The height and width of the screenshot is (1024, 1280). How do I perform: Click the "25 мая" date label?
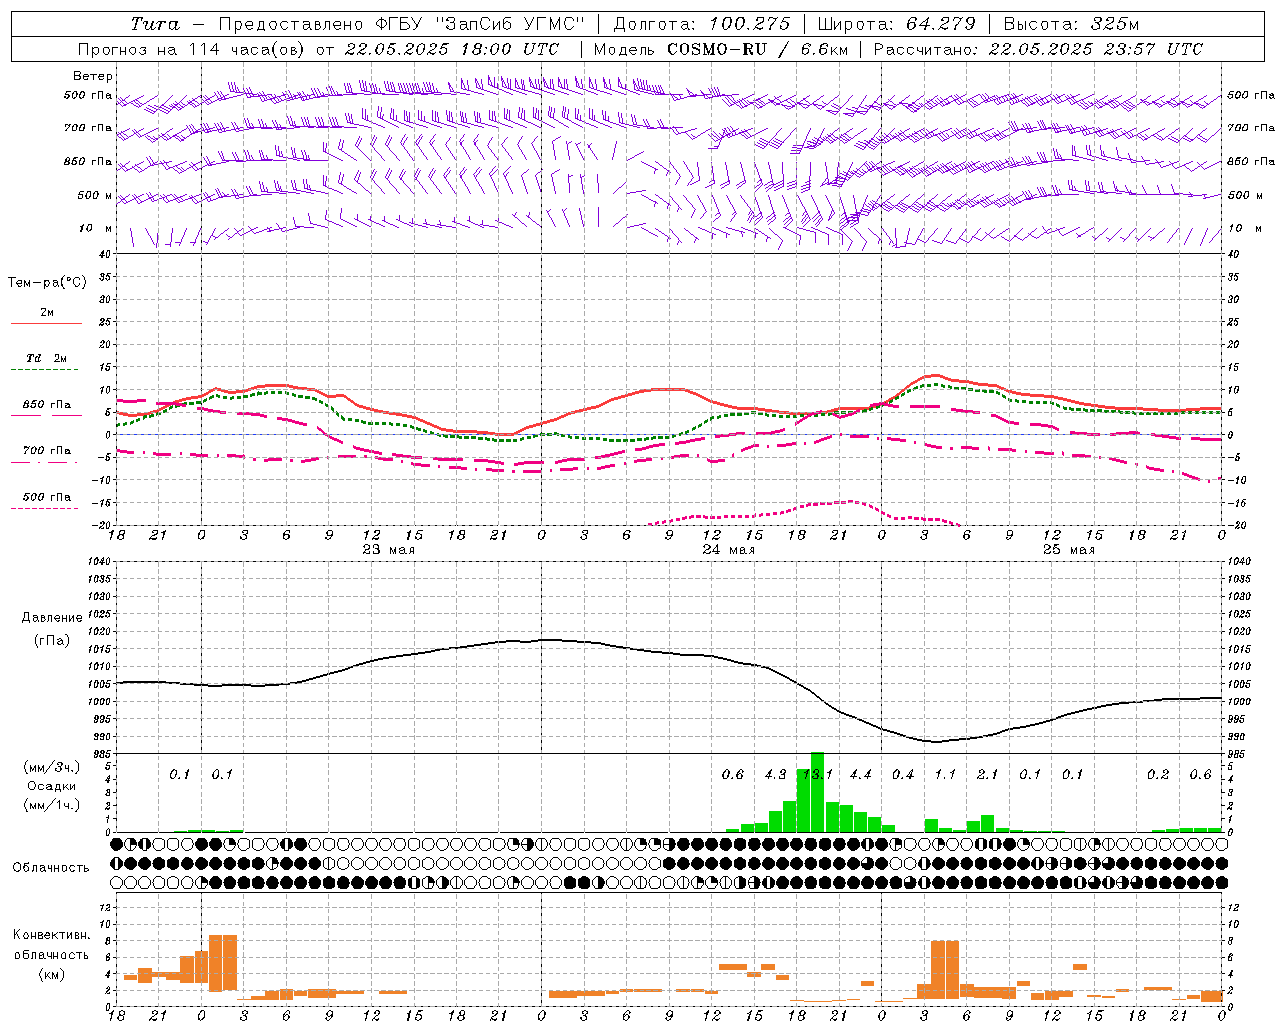click(1068, 550)
